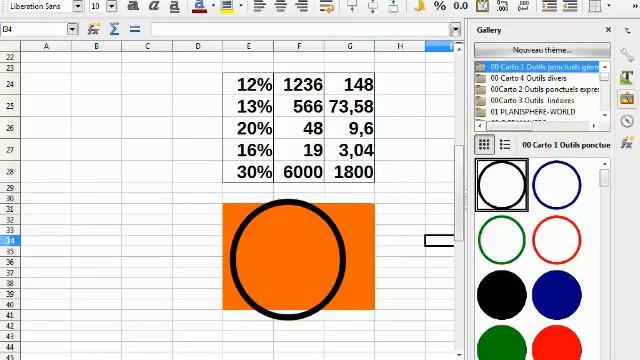Toggle bold formatting in the toolbar
Screen dimensions: 640x360
[133, 6]
